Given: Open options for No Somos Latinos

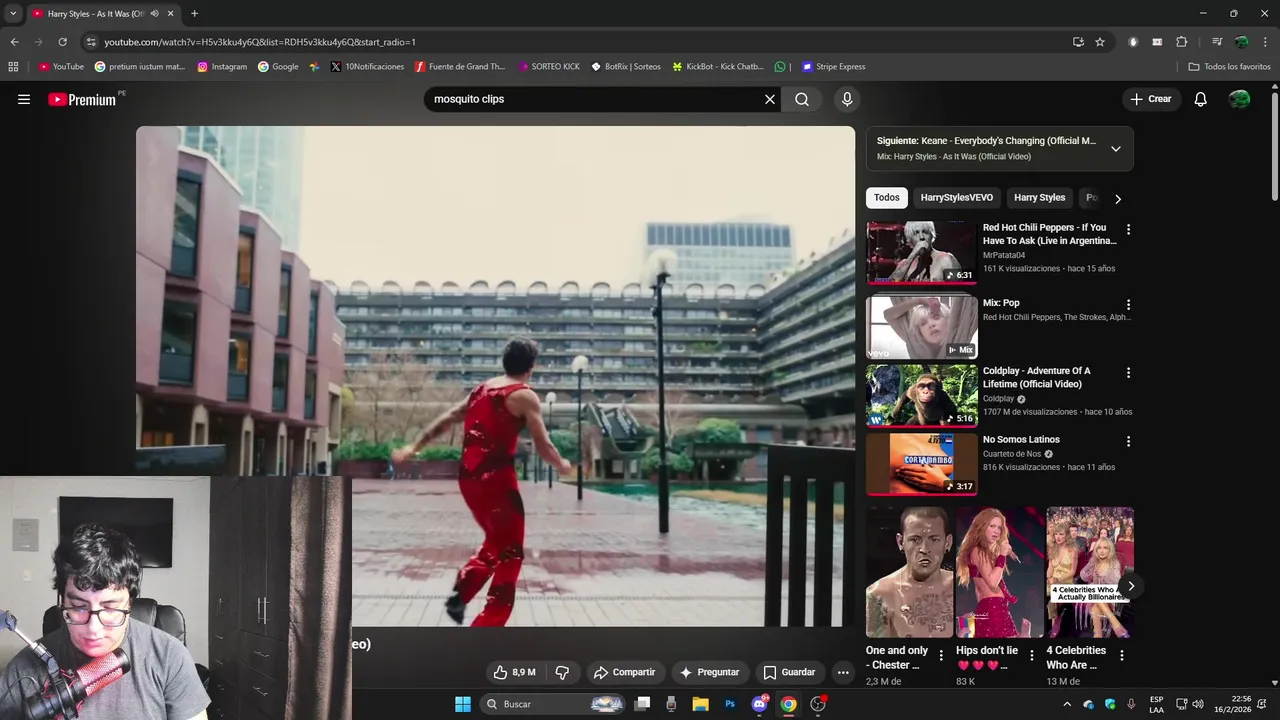Looking at the screenshot, I should pyautogui.click(x=1129, y=441).
